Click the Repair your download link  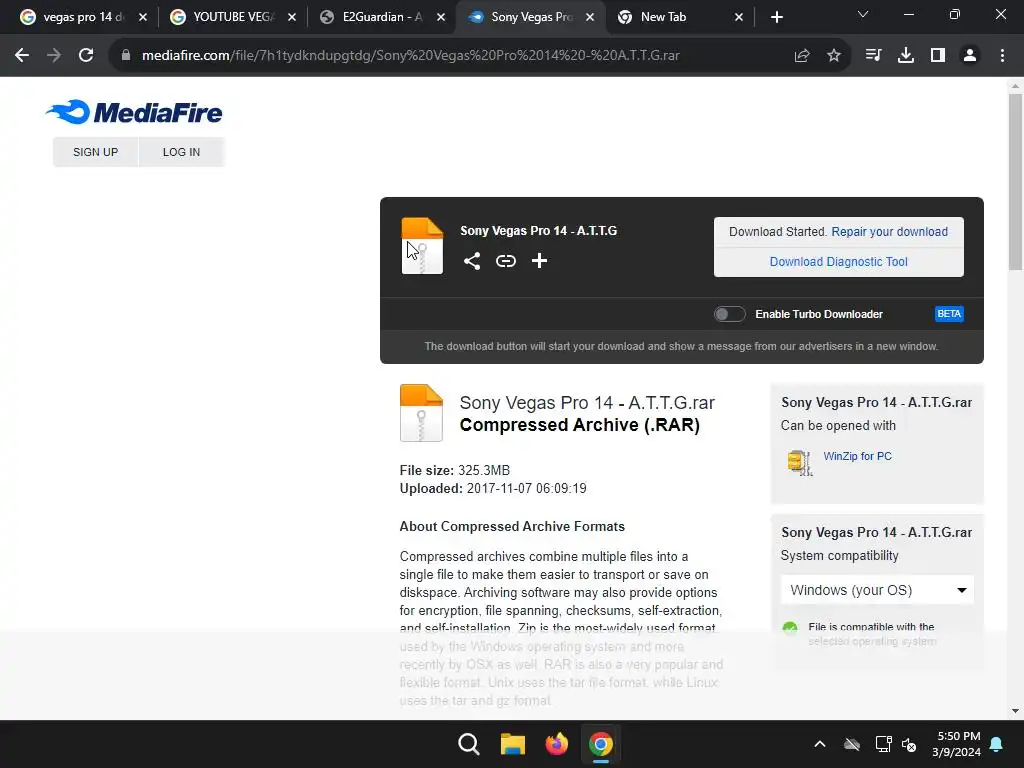889,232
